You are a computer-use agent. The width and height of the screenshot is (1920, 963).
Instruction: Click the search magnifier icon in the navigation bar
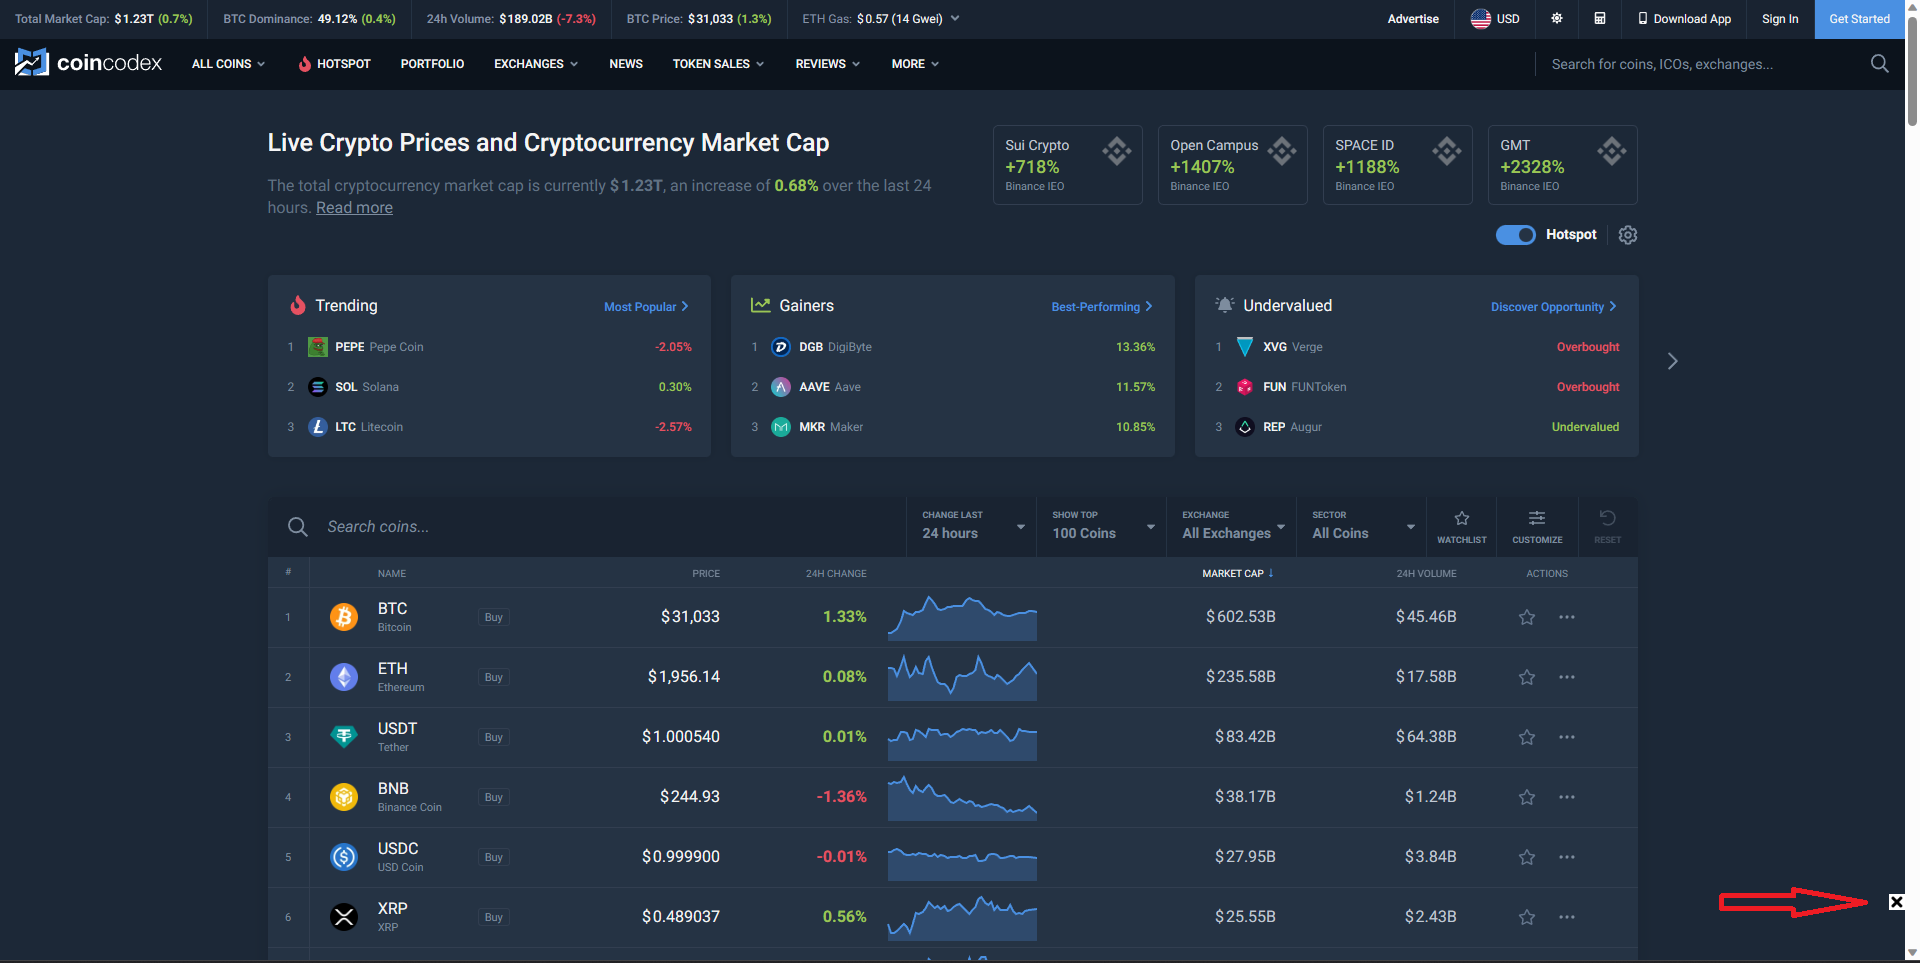click(x=1878, y=63)
